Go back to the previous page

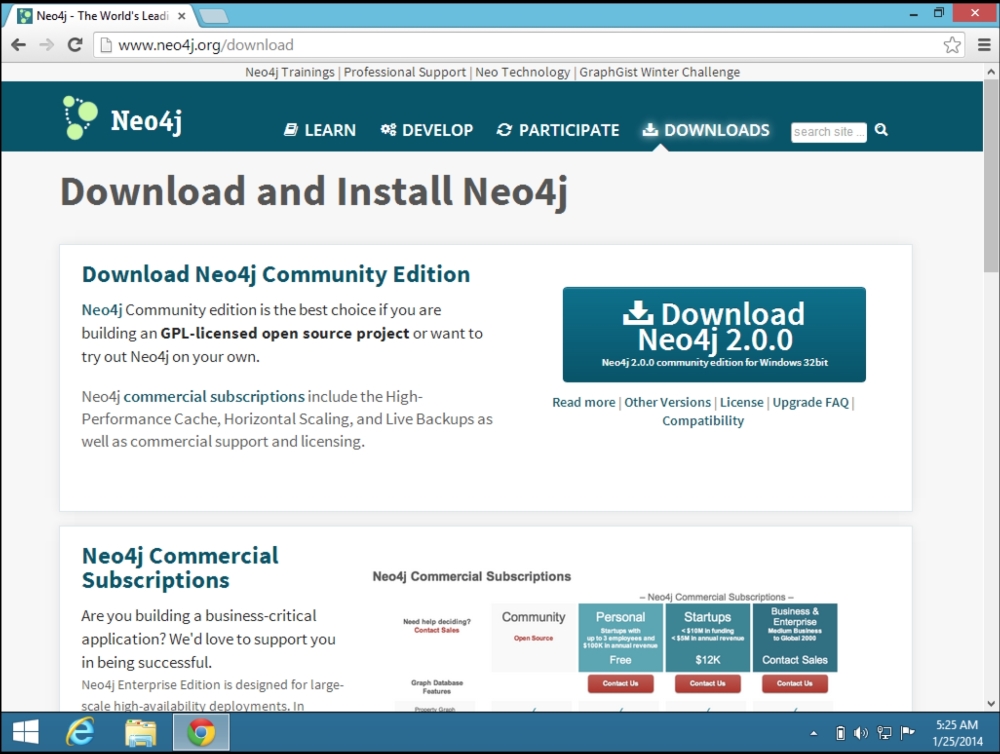click(18, 45)
